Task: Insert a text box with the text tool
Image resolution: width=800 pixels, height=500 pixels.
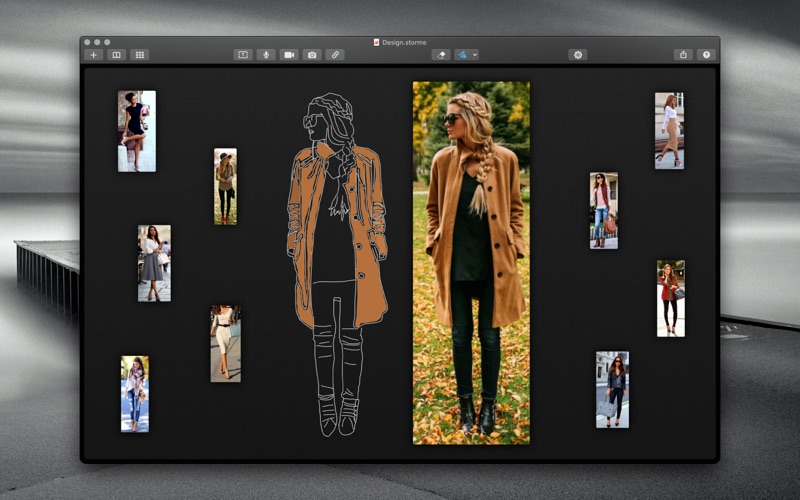Action: (x=243, y=55)
